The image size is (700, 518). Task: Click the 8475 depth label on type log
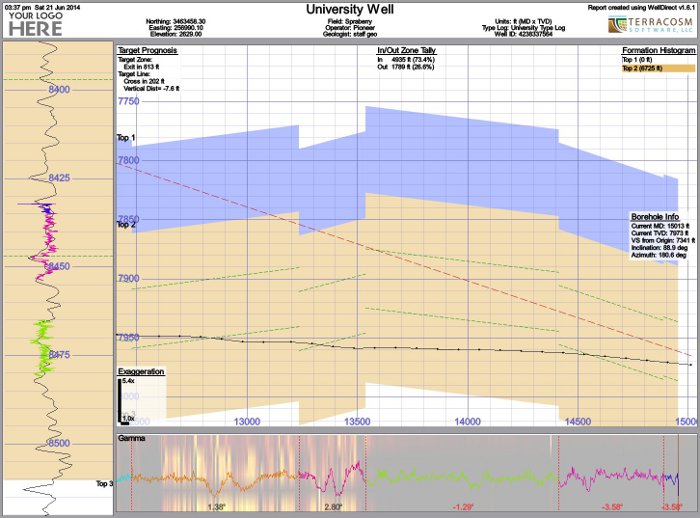59,355
